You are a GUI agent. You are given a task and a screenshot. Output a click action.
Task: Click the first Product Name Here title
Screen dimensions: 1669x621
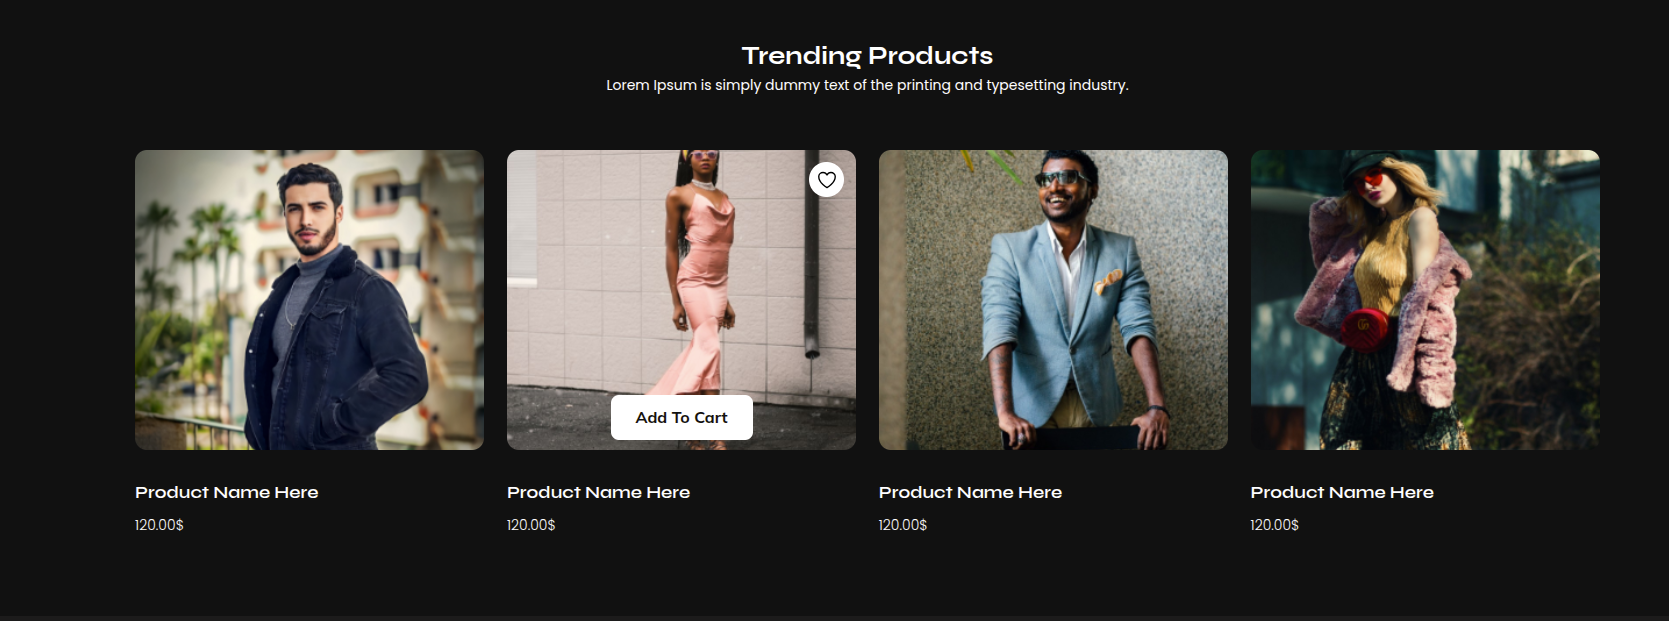point(227,492)
